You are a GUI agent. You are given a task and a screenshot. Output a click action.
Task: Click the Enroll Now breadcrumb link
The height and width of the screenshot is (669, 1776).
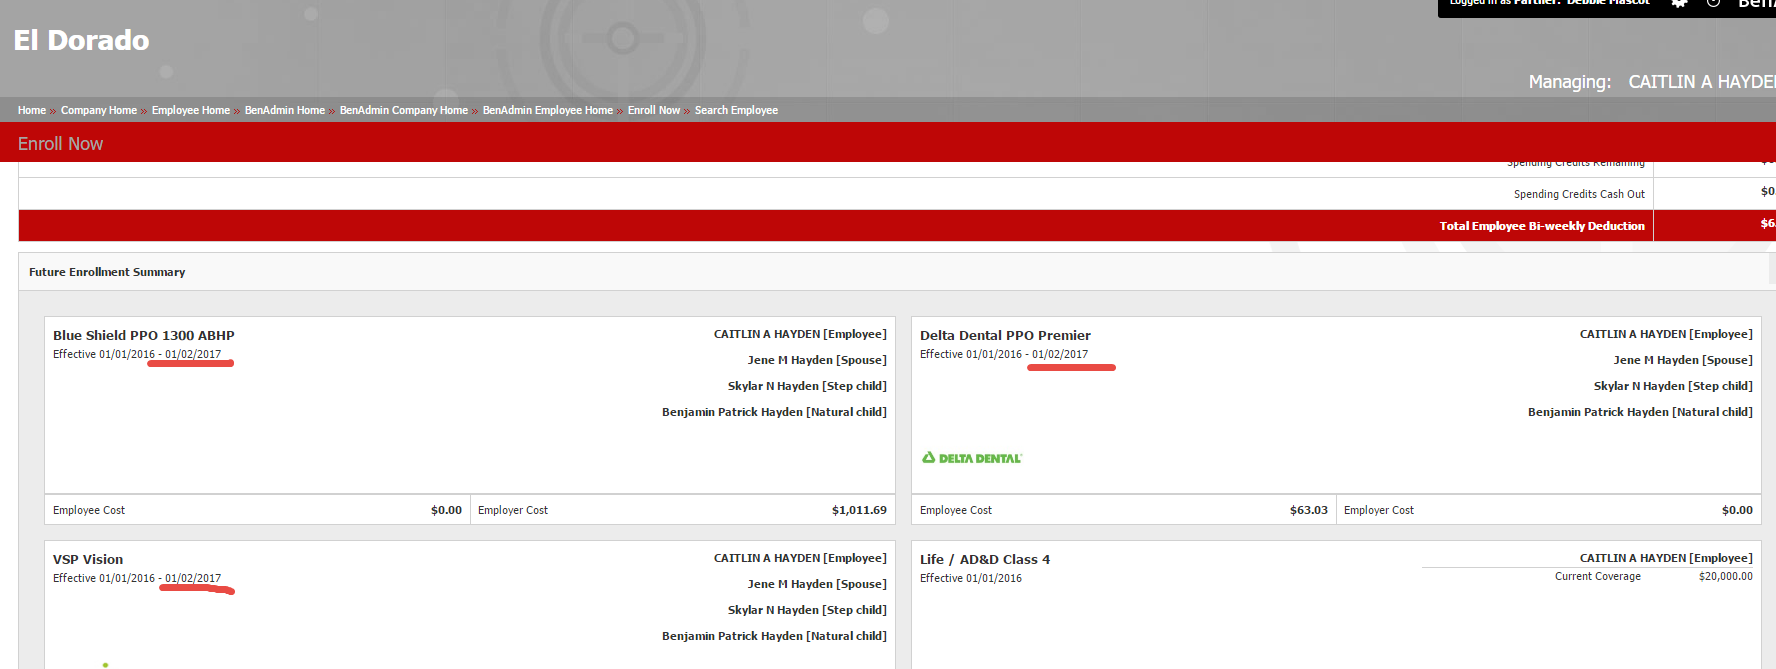pyautogui.click(x=654, y=110)
